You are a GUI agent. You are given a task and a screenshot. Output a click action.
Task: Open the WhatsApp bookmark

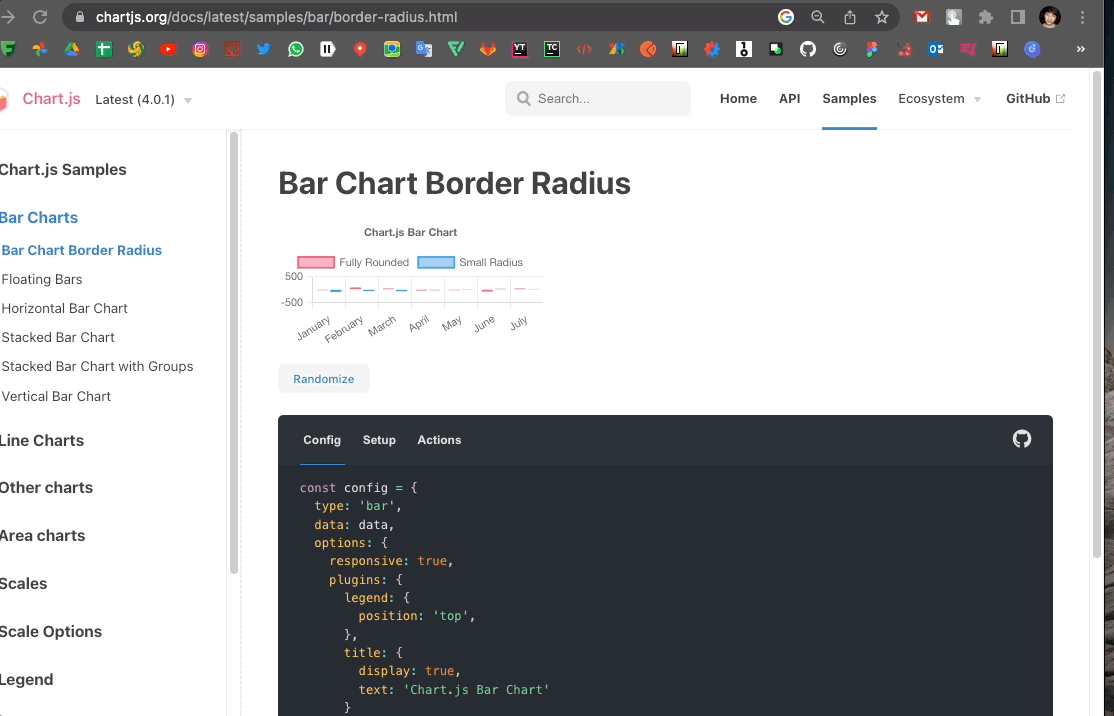pos(296,49)
